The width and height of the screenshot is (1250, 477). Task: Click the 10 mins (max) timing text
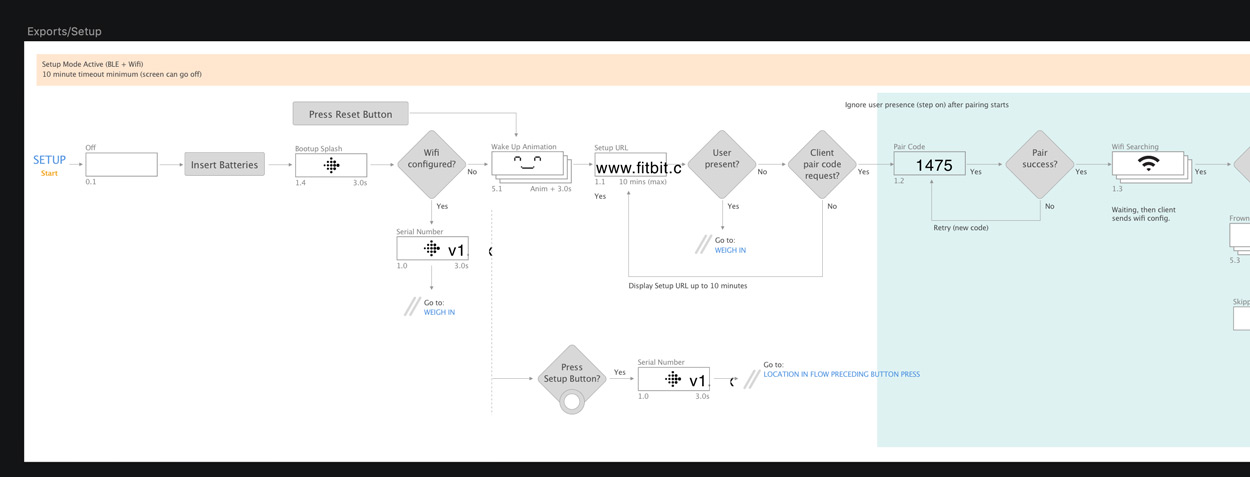[643, 182]
